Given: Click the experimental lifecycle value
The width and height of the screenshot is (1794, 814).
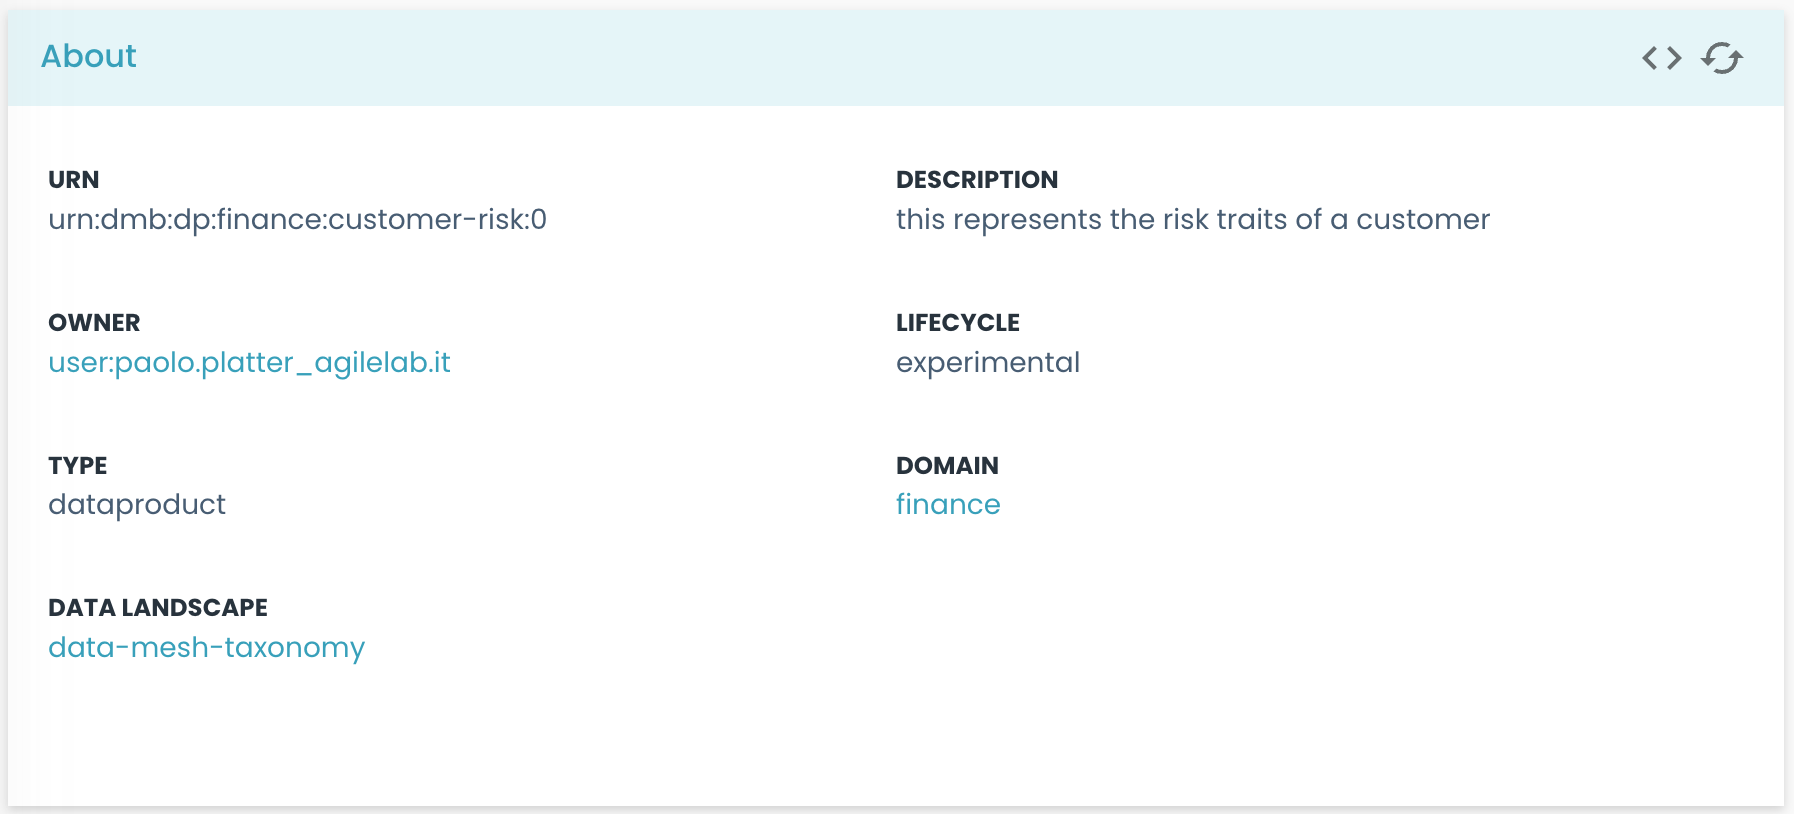Looking at the screenshot, I should (987, 362).
